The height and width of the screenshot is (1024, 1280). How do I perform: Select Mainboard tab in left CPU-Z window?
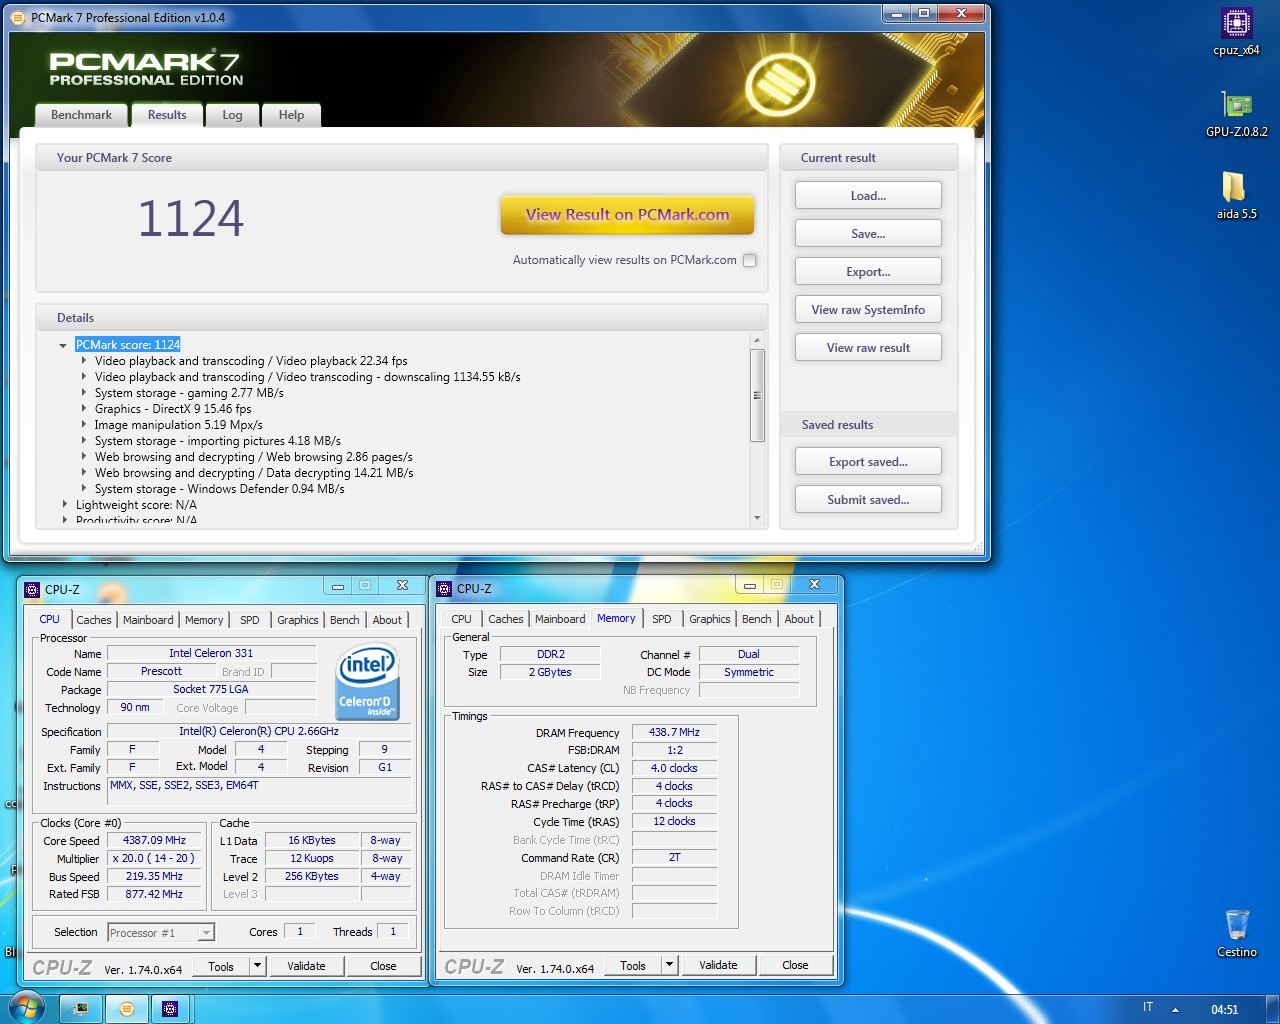148,620
